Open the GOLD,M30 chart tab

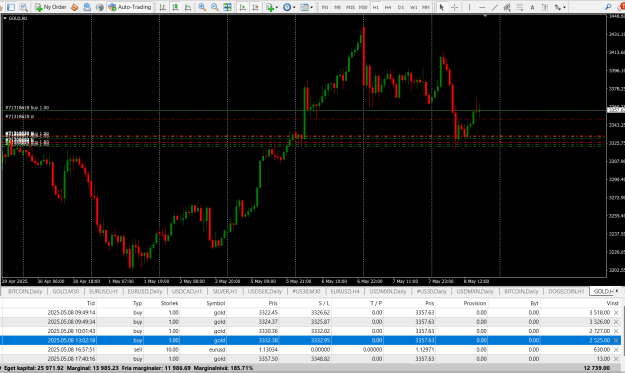66,291
